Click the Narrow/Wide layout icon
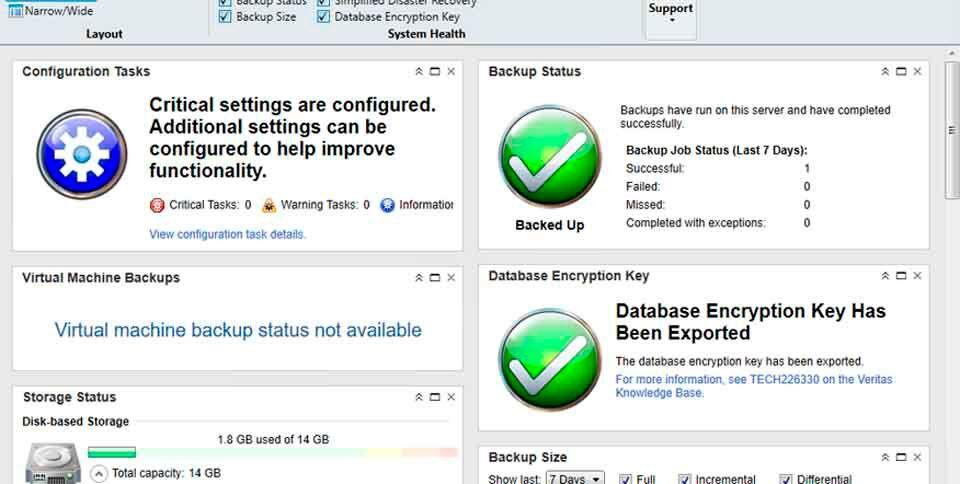Screen dimensions: 960x484 (x=16, y=11)
